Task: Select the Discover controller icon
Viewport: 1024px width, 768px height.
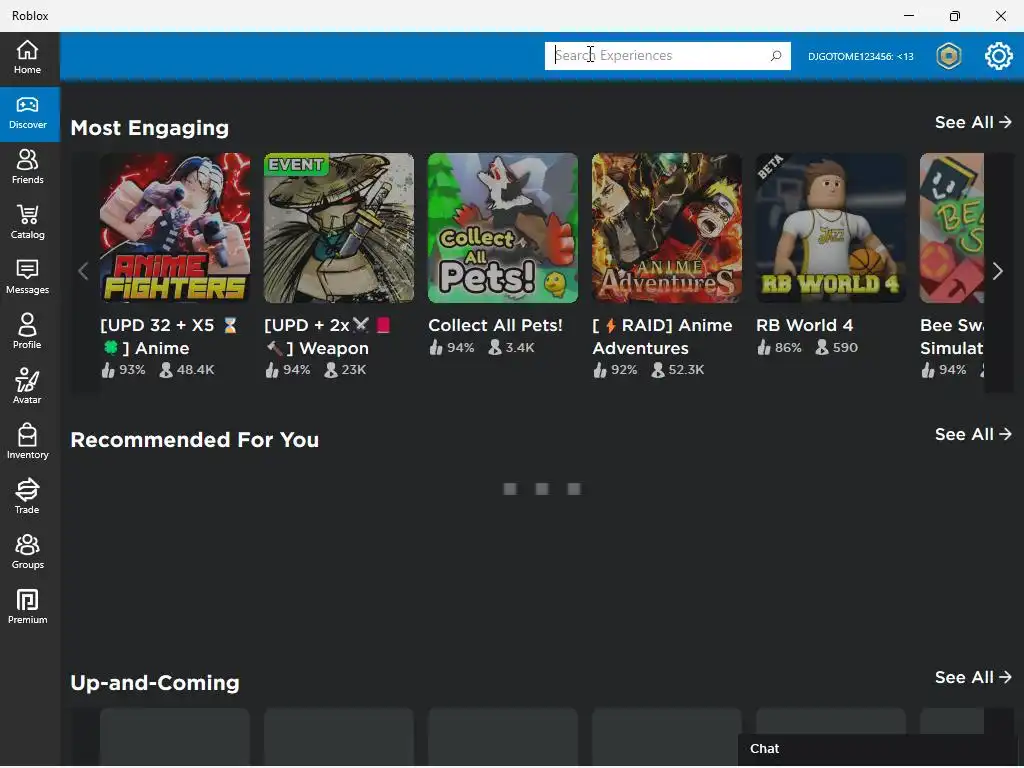Action: (x=27, y=105)
